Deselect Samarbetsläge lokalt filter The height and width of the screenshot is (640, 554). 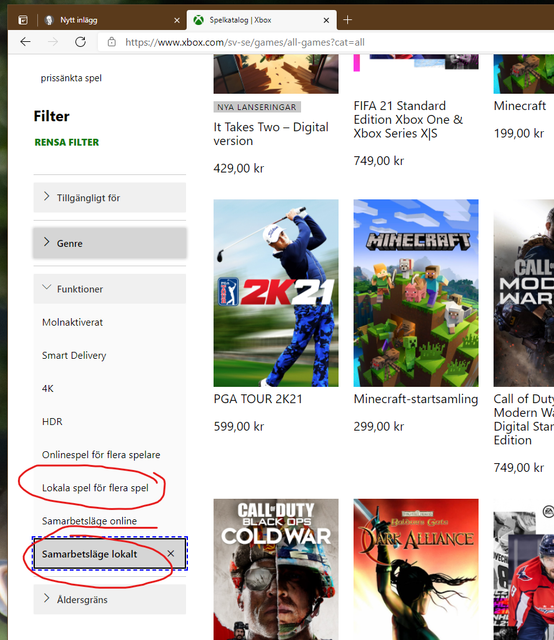click(109, 554)
